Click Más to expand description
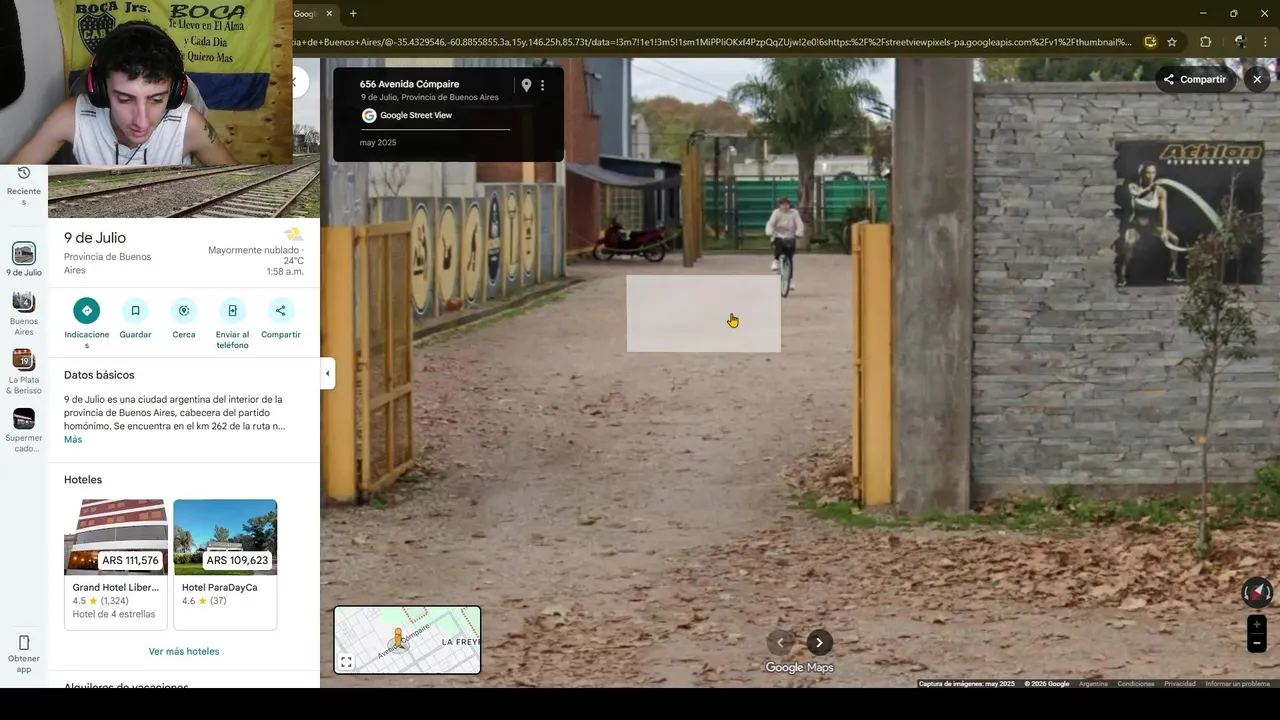Viewport: 1280px width, 720px height. [73, 440]
